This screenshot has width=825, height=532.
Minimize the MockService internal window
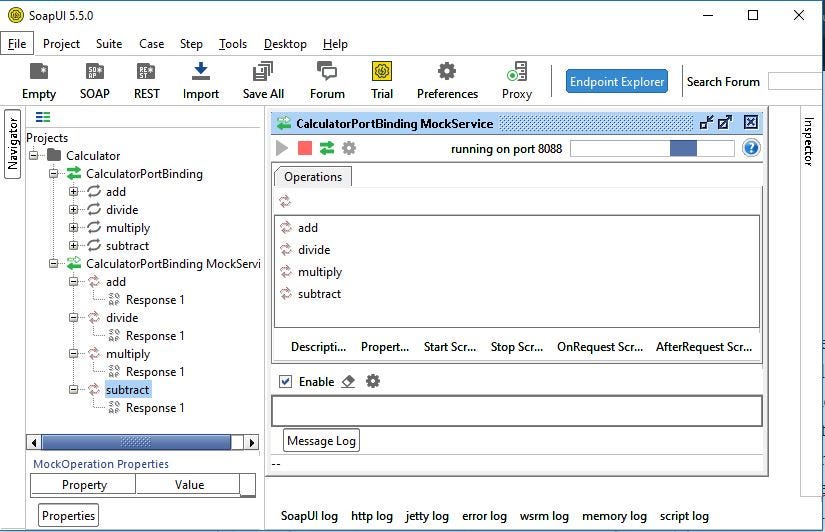[707, 123]
